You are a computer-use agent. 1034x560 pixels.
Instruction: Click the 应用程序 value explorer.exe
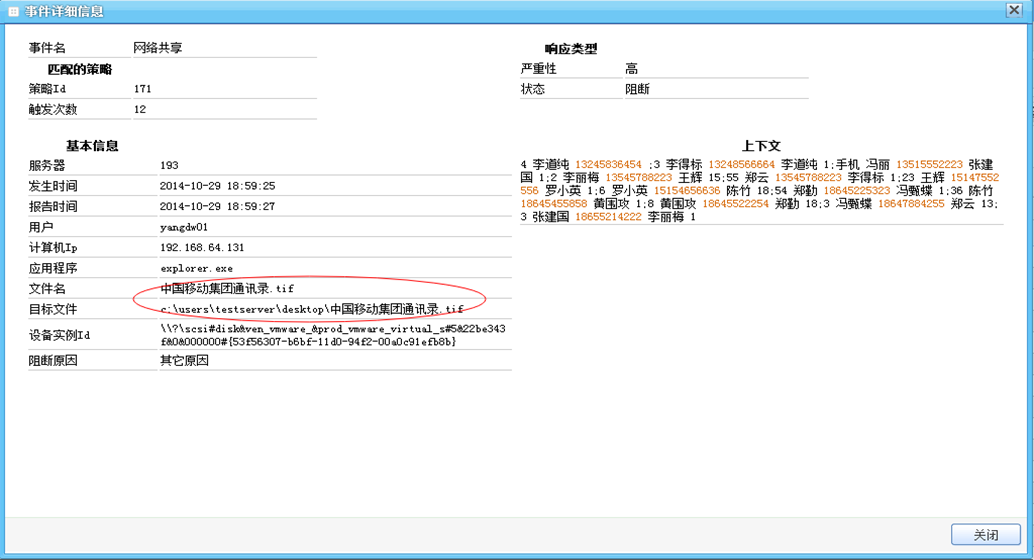(196, 268)
